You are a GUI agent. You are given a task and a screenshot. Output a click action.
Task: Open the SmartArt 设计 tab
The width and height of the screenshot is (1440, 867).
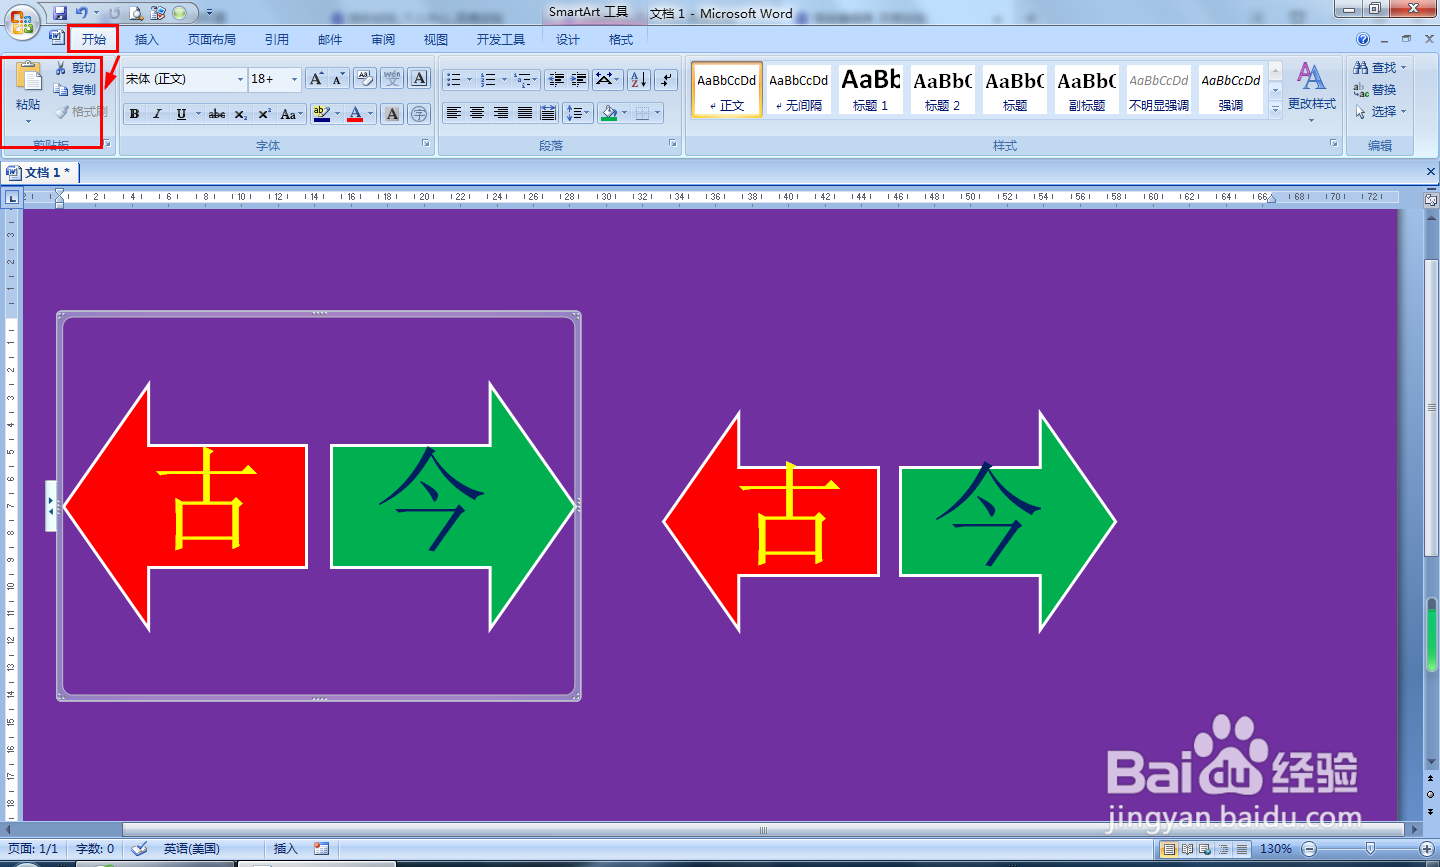[568, 40]
